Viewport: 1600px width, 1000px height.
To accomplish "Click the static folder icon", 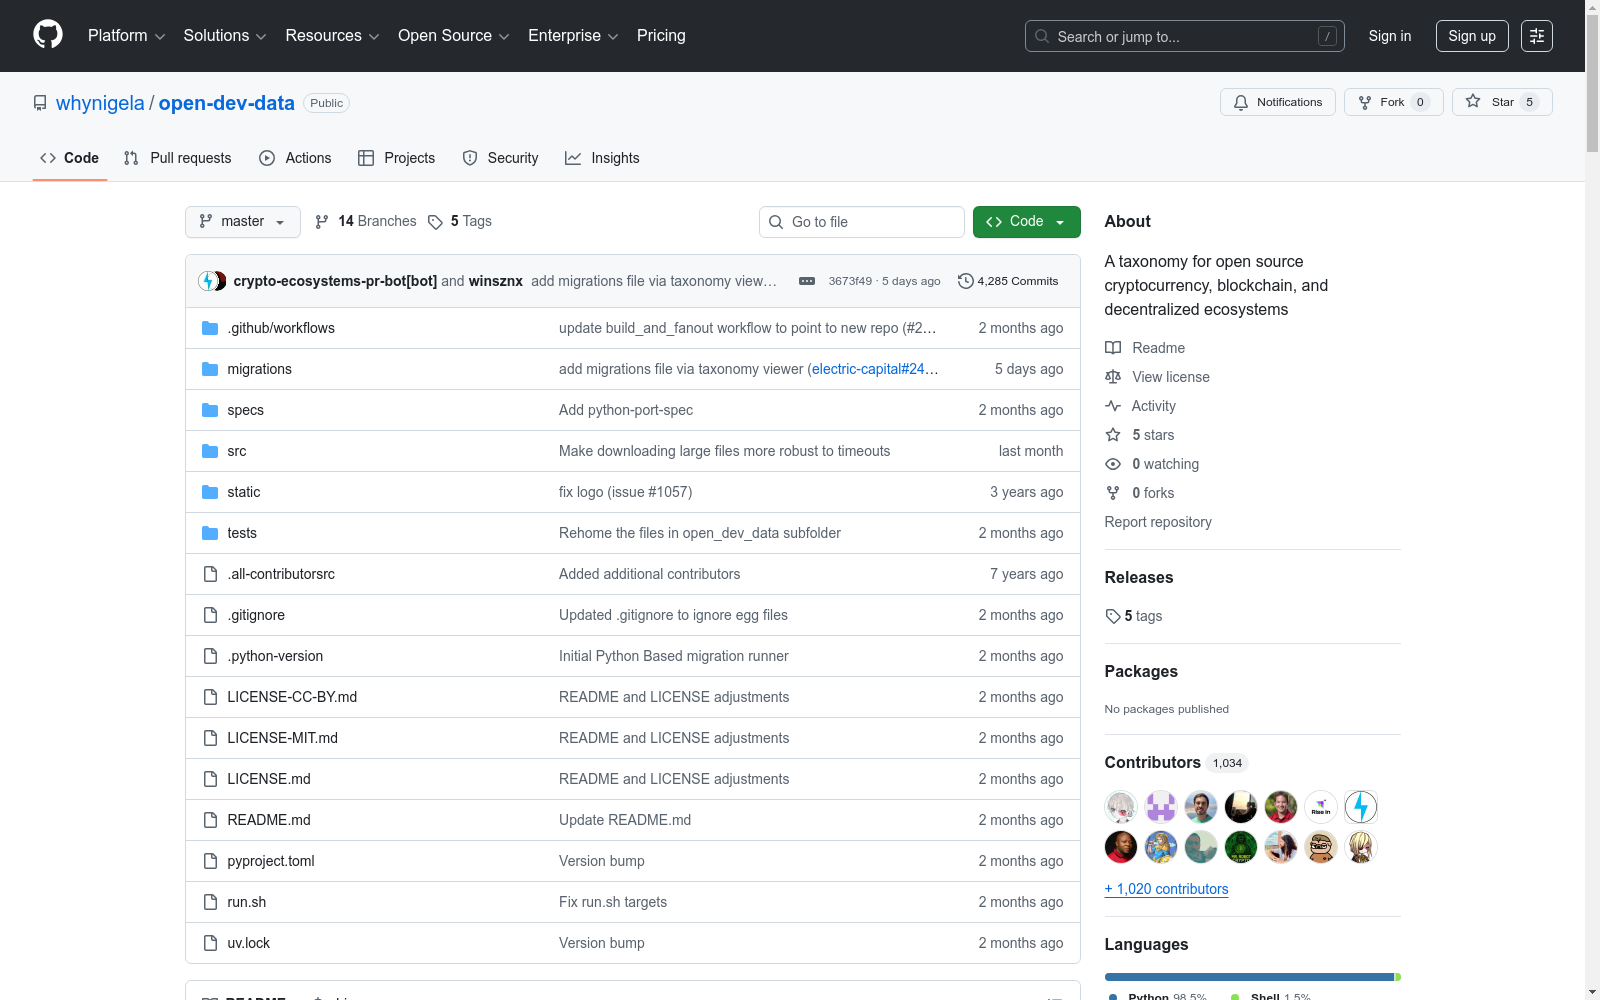I will (210, 492).
